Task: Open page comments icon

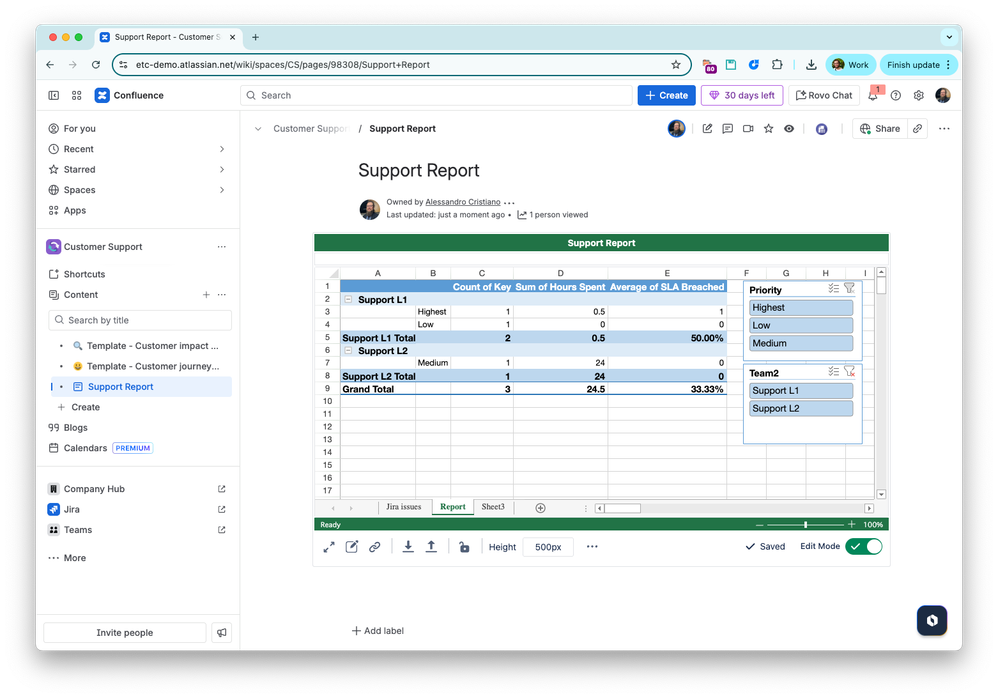Action: pyautogui.click(x=727, y=129)
